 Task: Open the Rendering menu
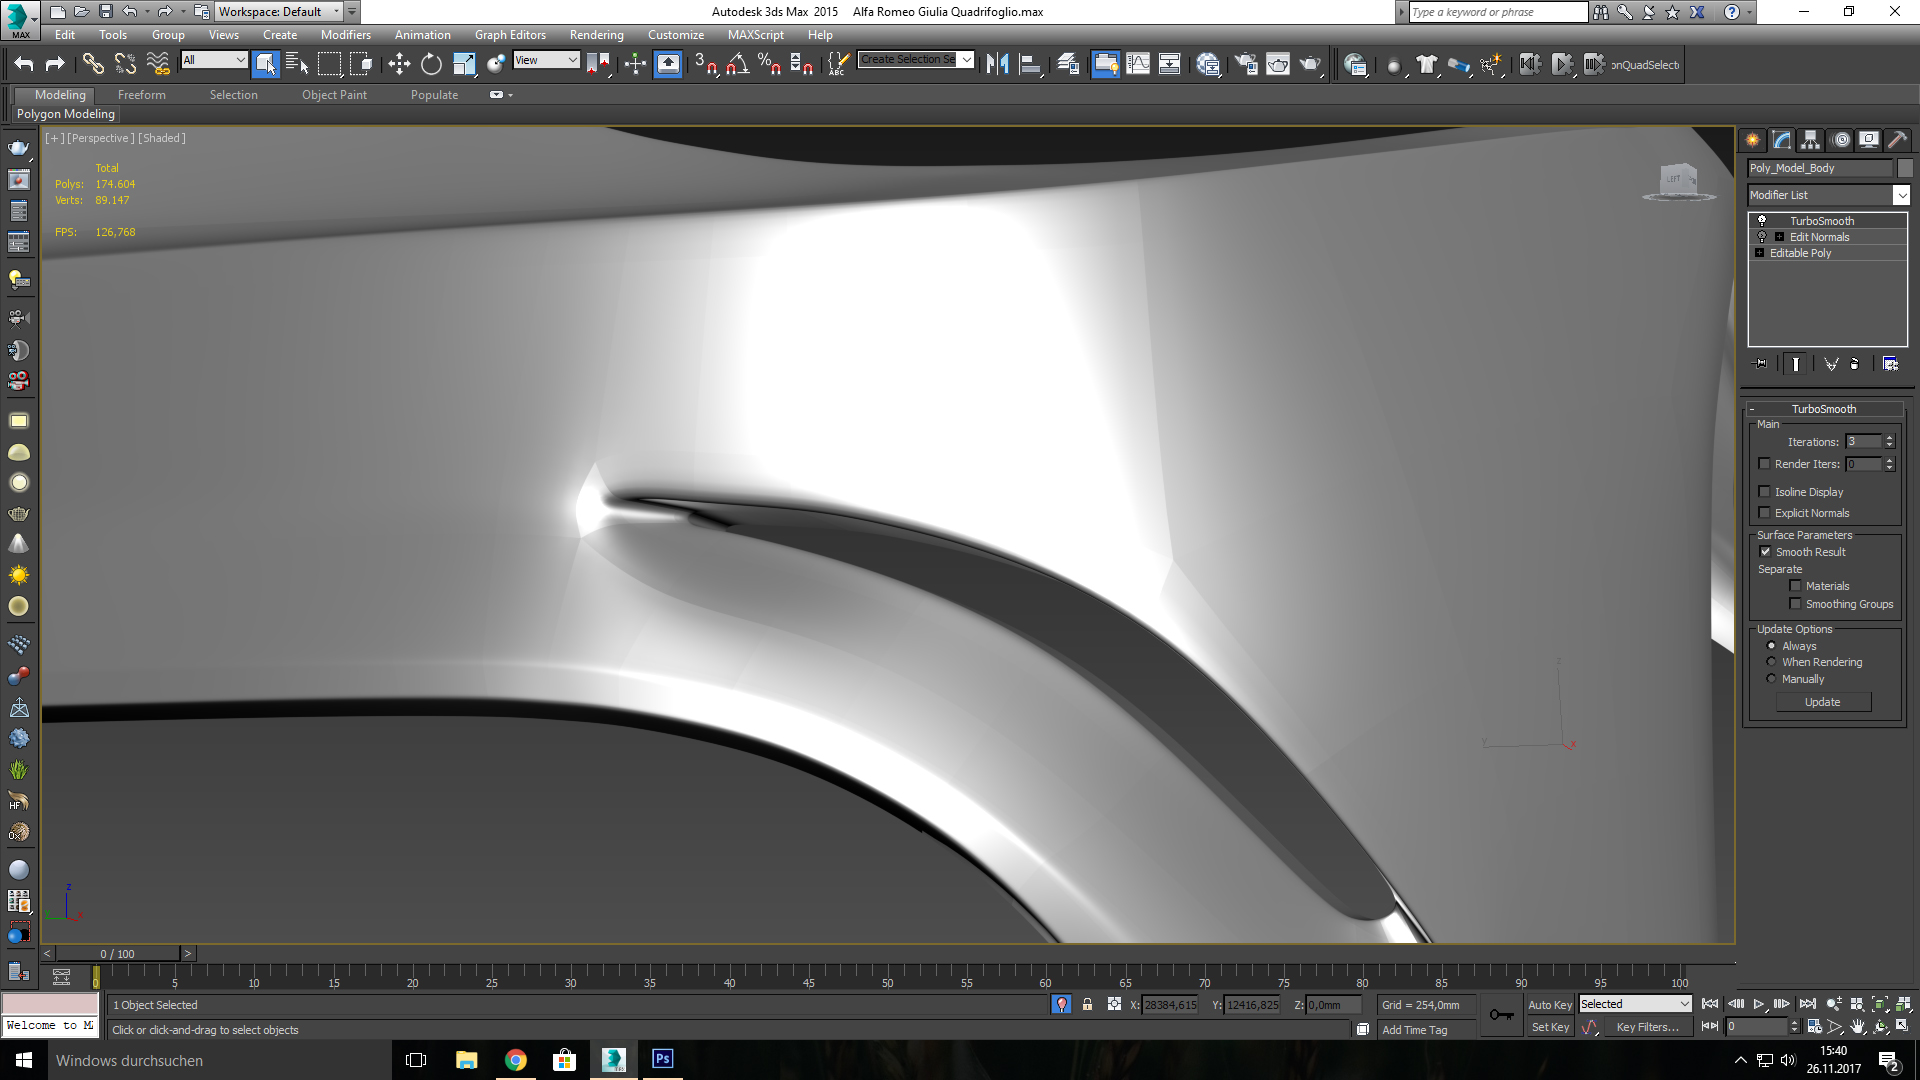596,34
